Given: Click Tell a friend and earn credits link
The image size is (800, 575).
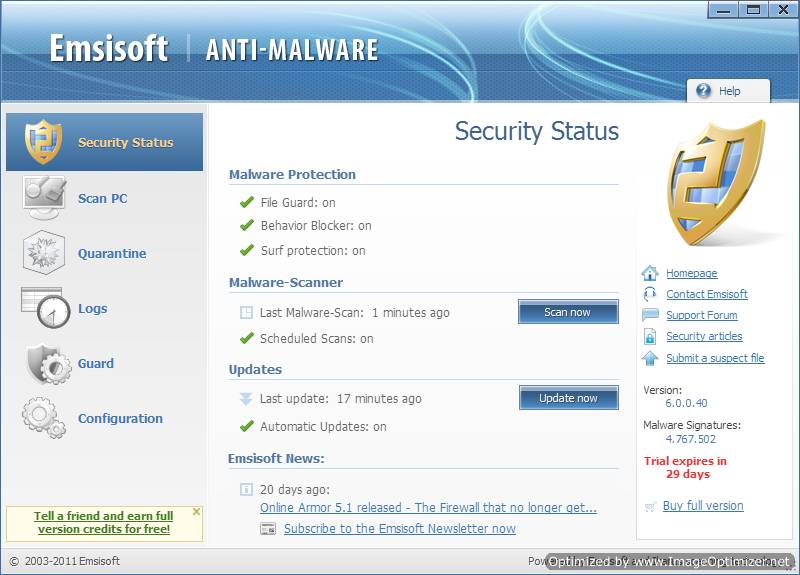Looking at the screenshot, I should [x=104, y=522].
